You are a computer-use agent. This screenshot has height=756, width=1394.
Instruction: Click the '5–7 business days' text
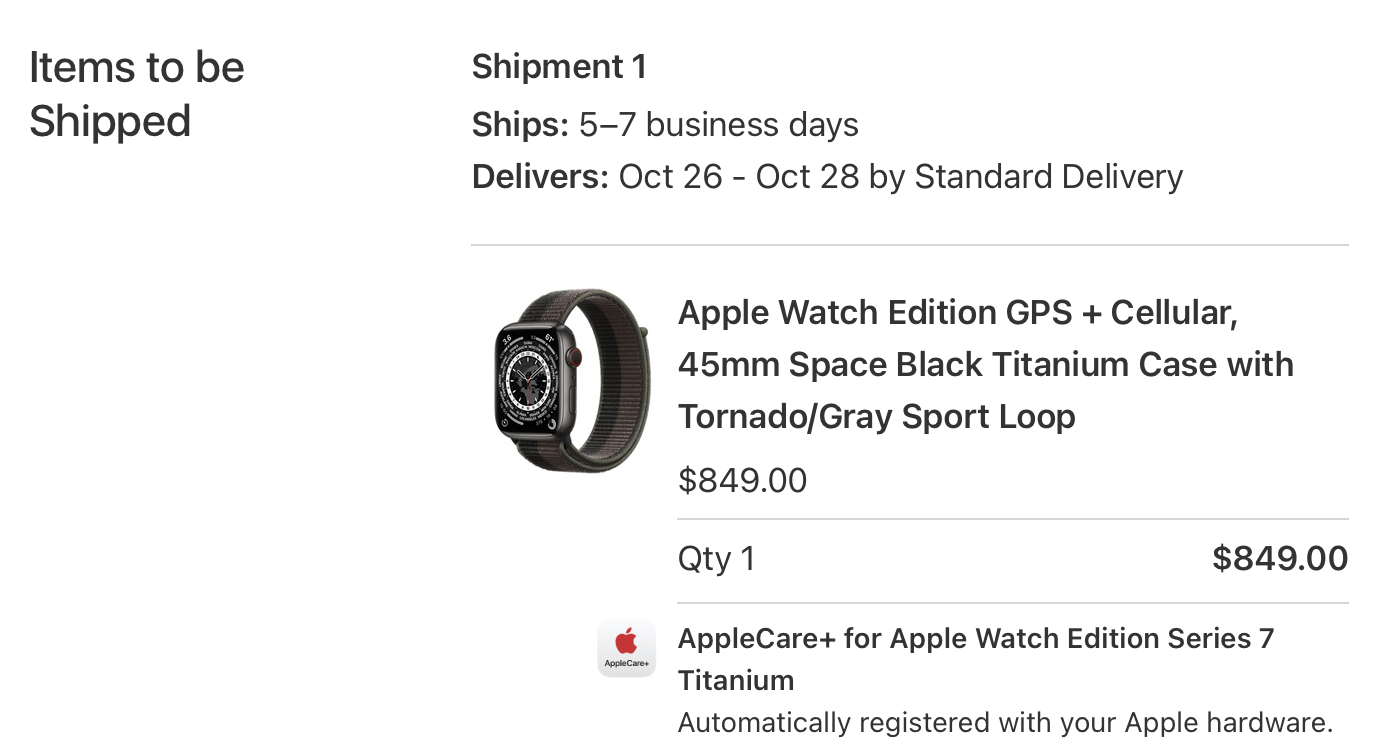(x=718, y=125)
